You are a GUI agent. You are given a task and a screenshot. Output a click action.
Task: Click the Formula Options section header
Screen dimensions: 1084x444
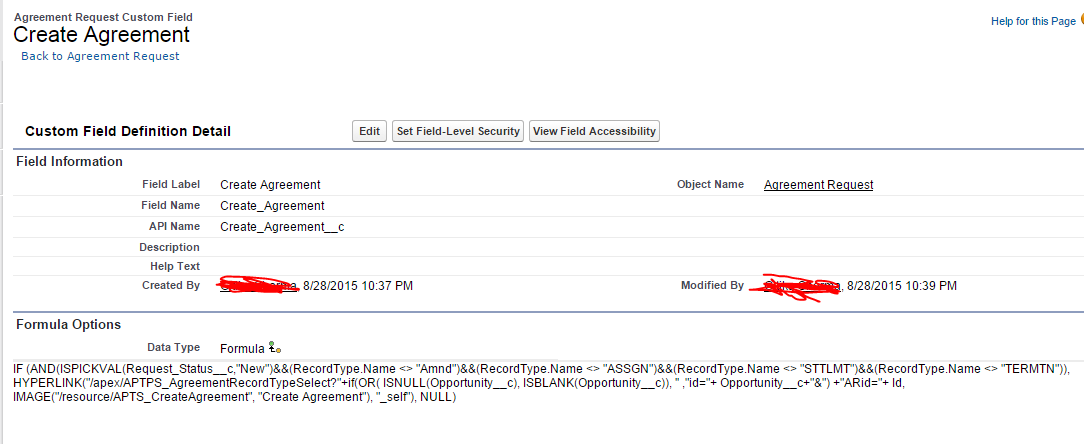pos(68,324)
